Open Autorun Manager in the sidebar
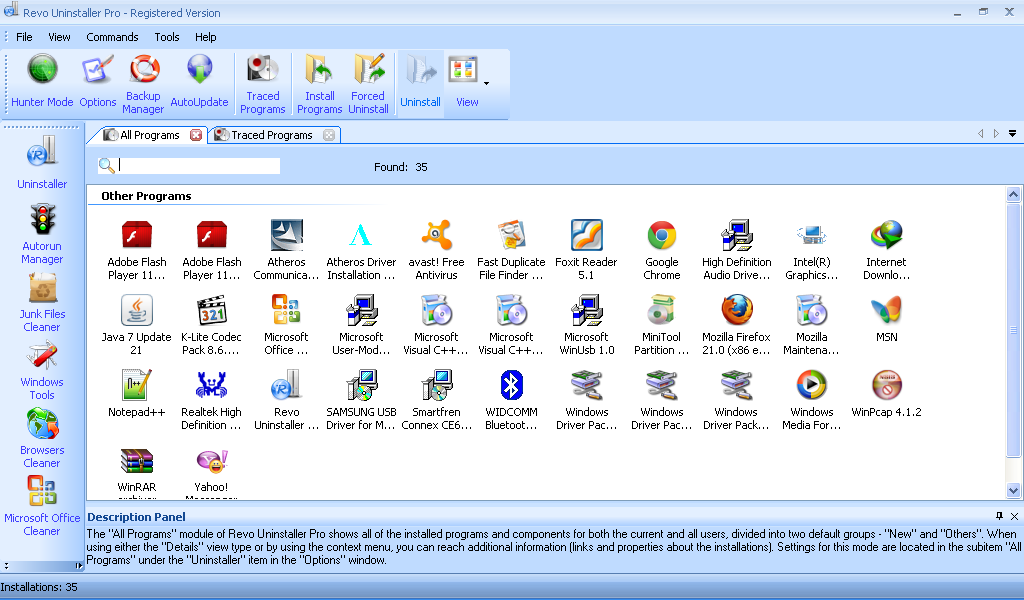 tap(42, 234)
